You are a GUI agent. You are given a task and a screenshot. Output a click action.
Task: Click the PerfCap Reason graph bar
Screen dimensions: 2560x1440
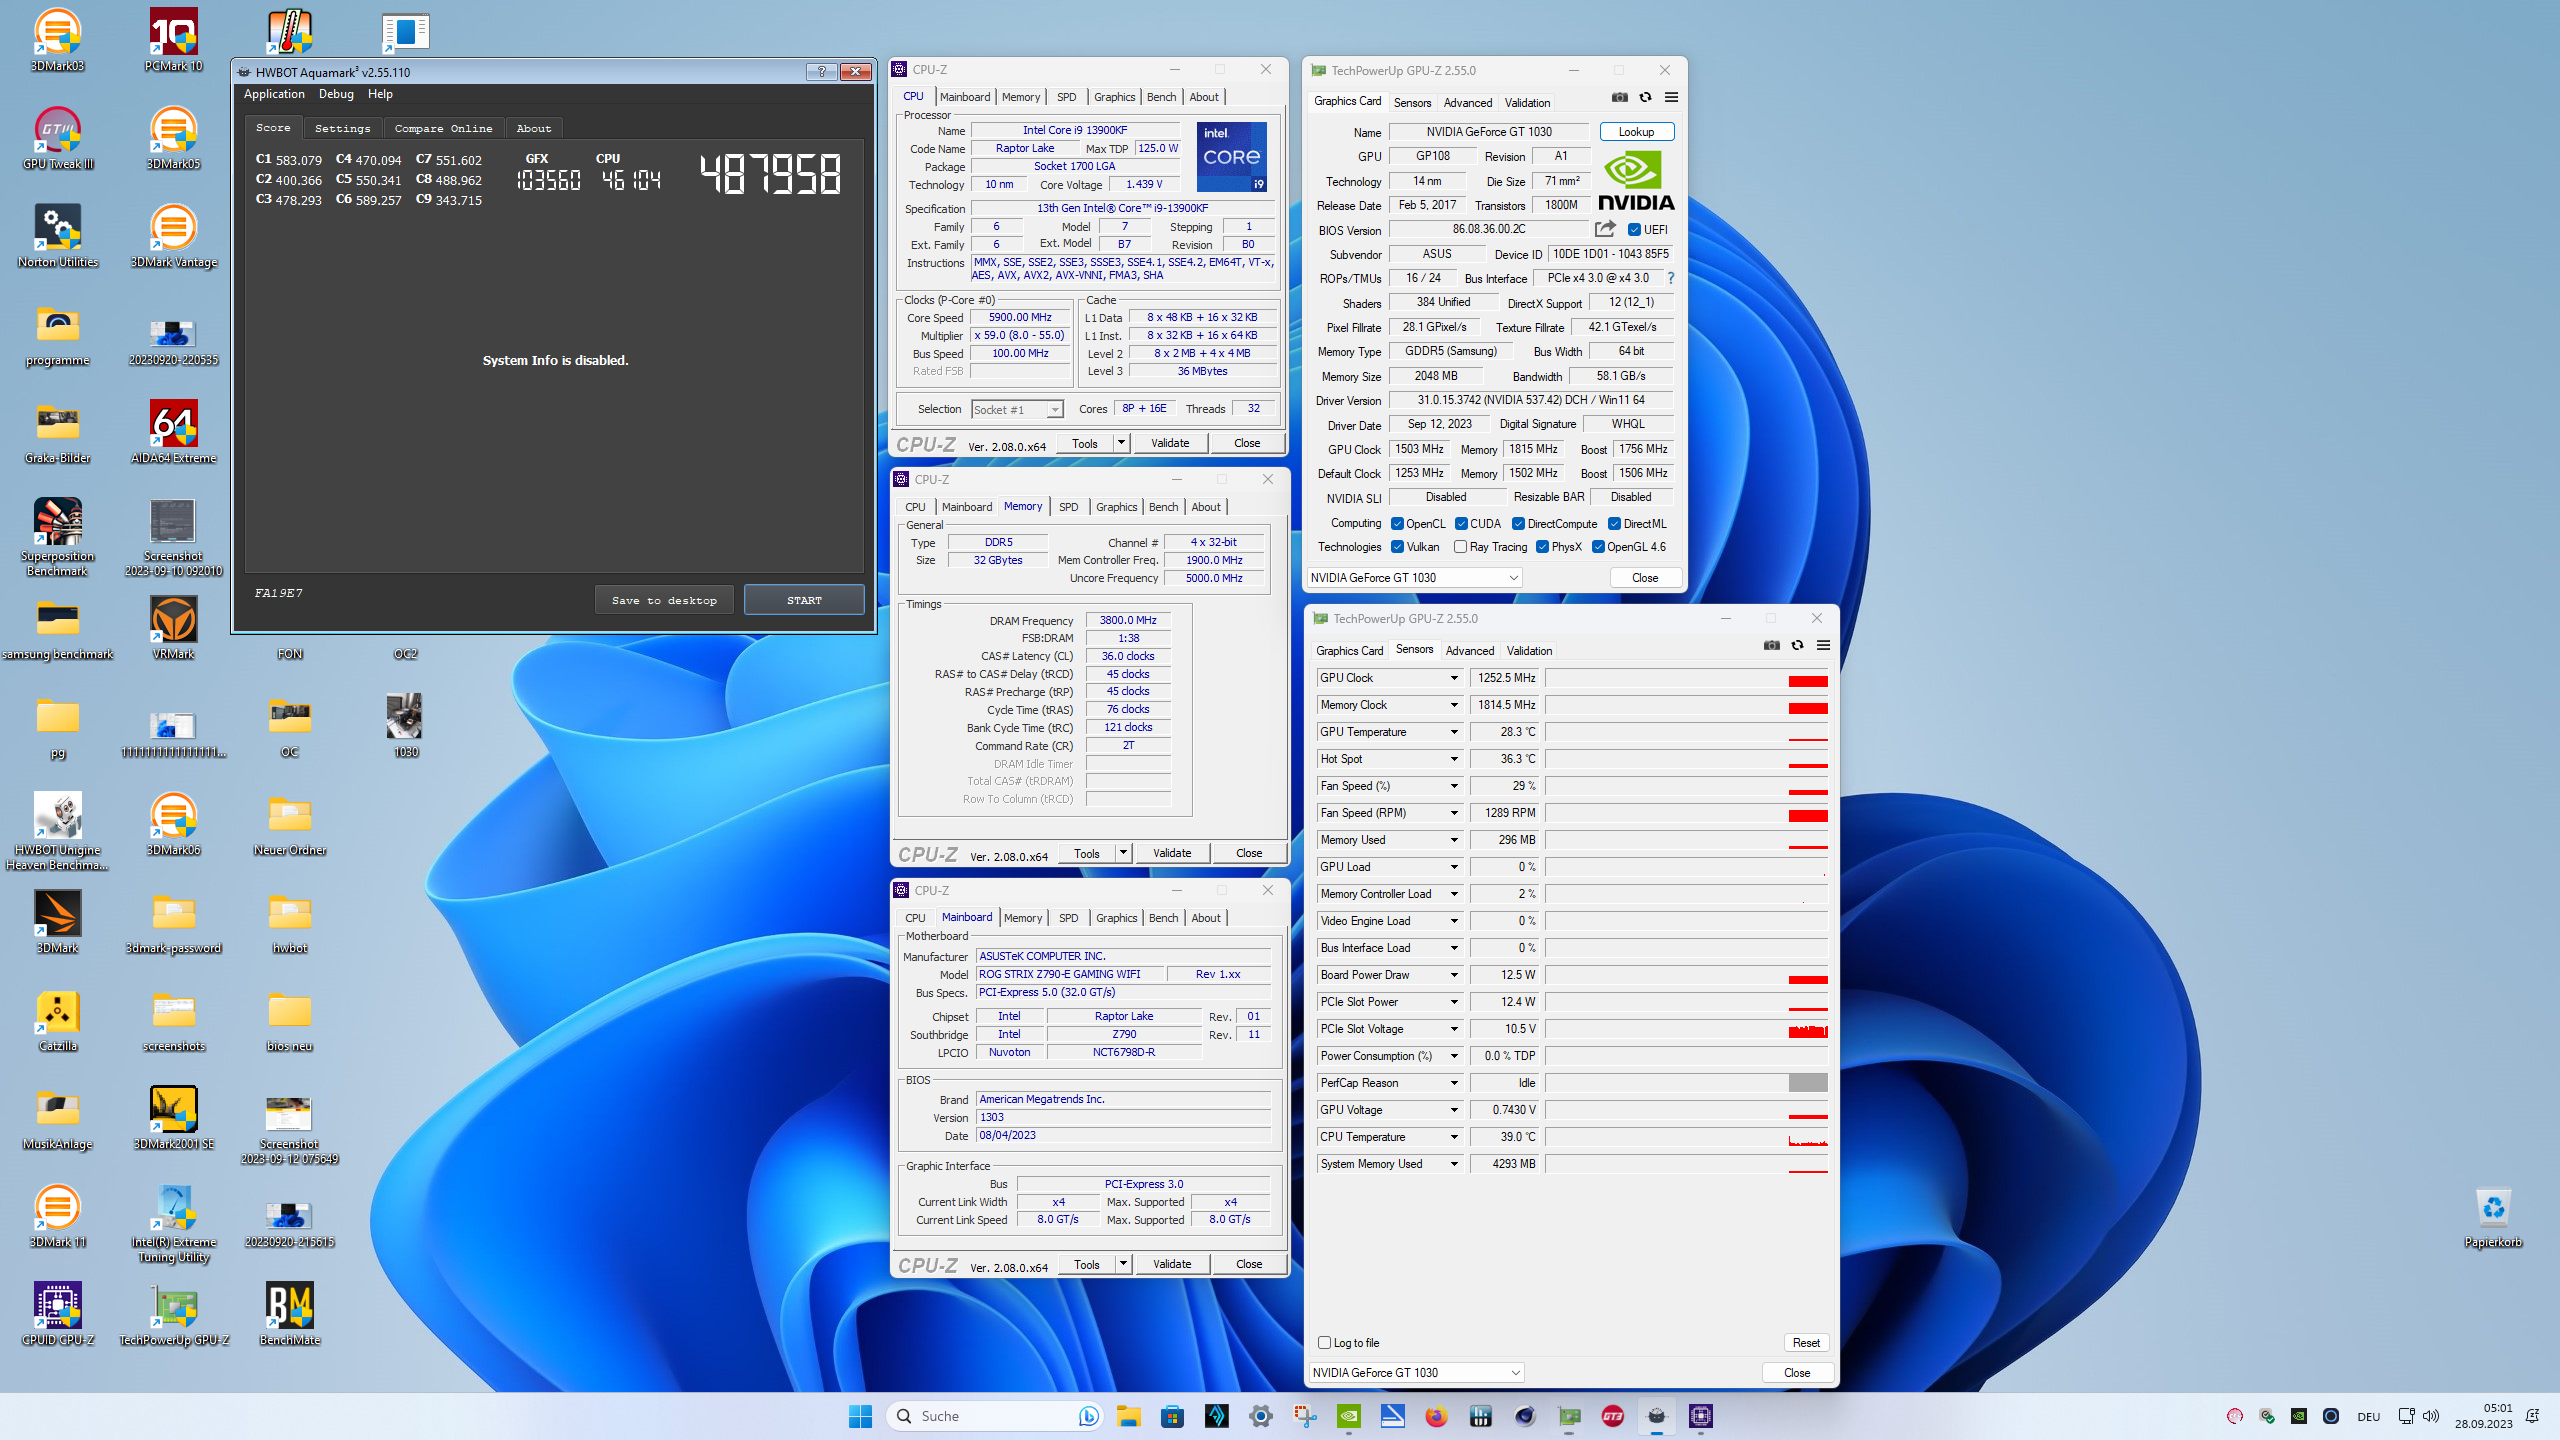pyautogui.click(x=1687, y=1083)
